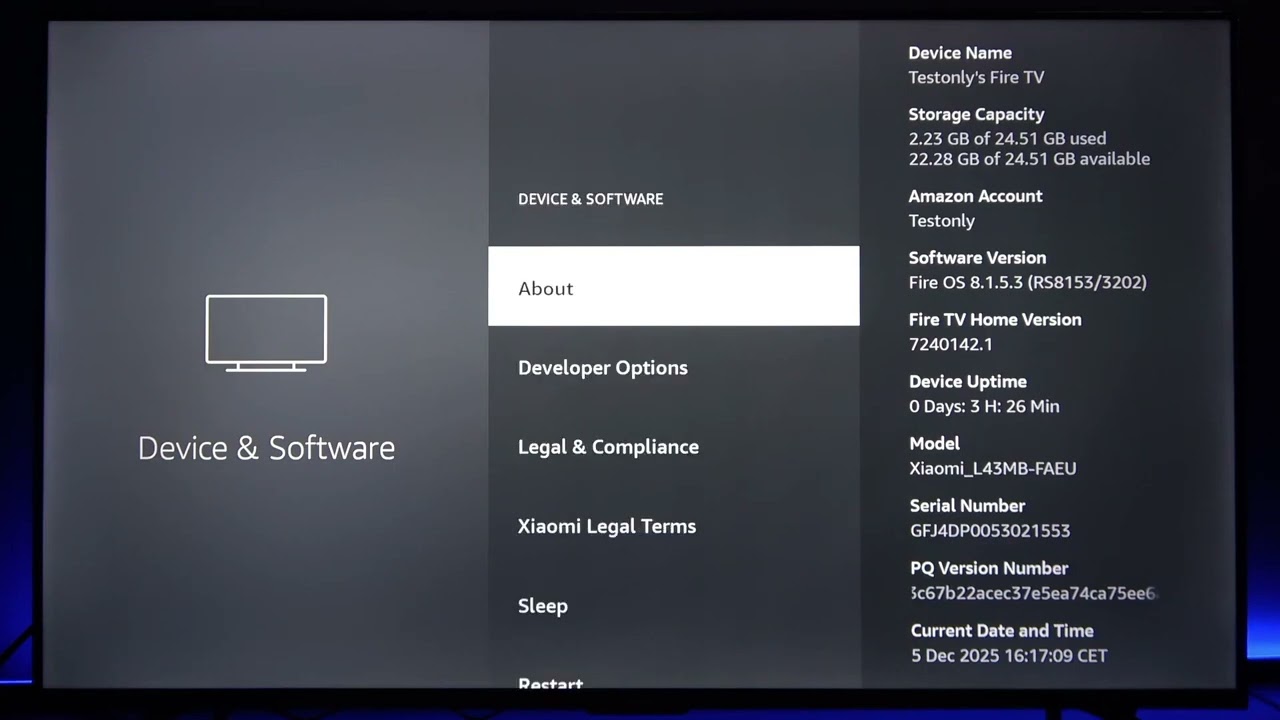This screenshot has width=1280, height=720.
Task: Click the Serial Number label
Action: coord(967,506)
